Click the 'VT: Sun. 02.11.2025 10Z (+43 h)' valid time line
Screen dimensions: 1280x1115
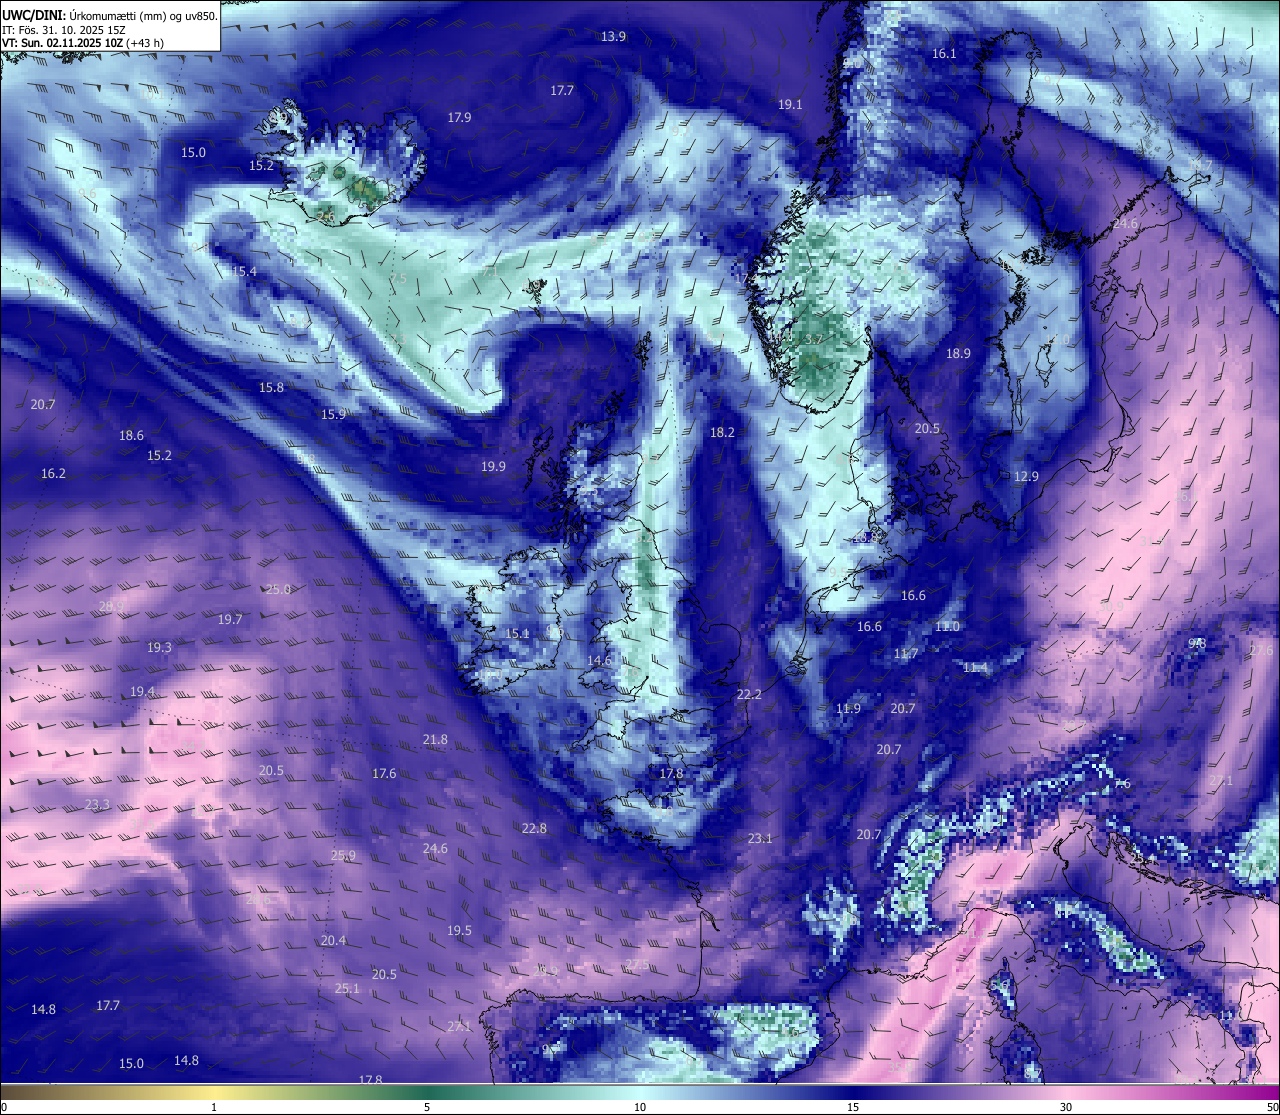point(83,43)
